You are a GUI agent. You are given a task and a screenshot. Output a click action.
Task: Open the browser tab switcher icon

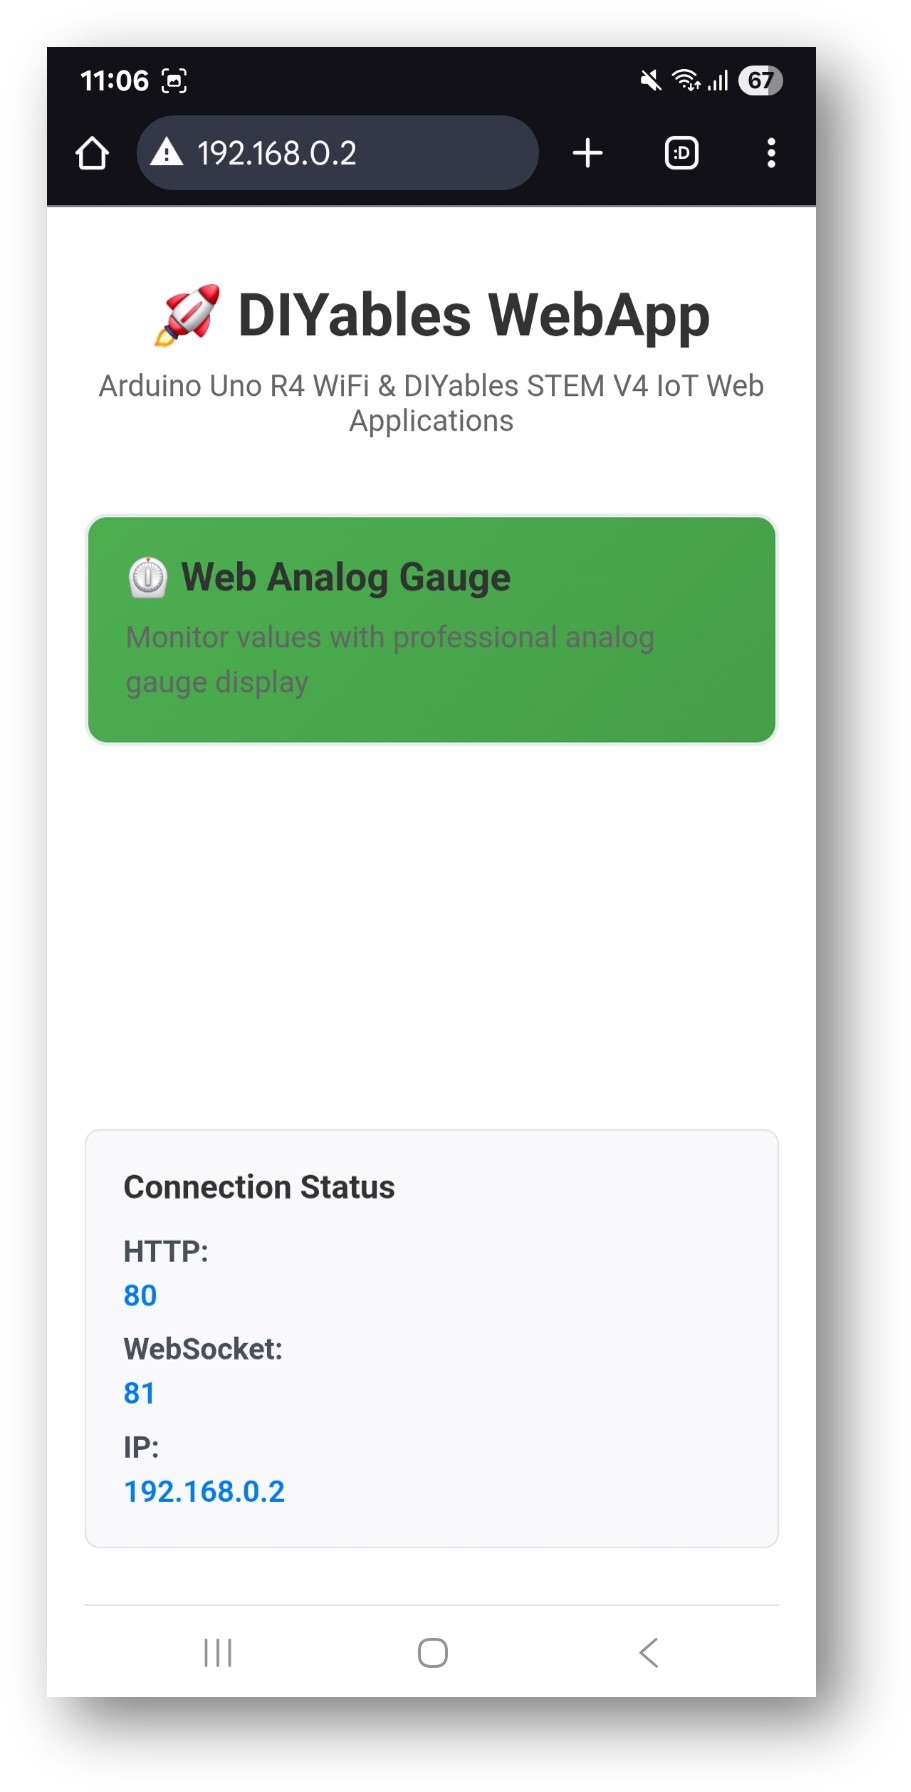681,153
